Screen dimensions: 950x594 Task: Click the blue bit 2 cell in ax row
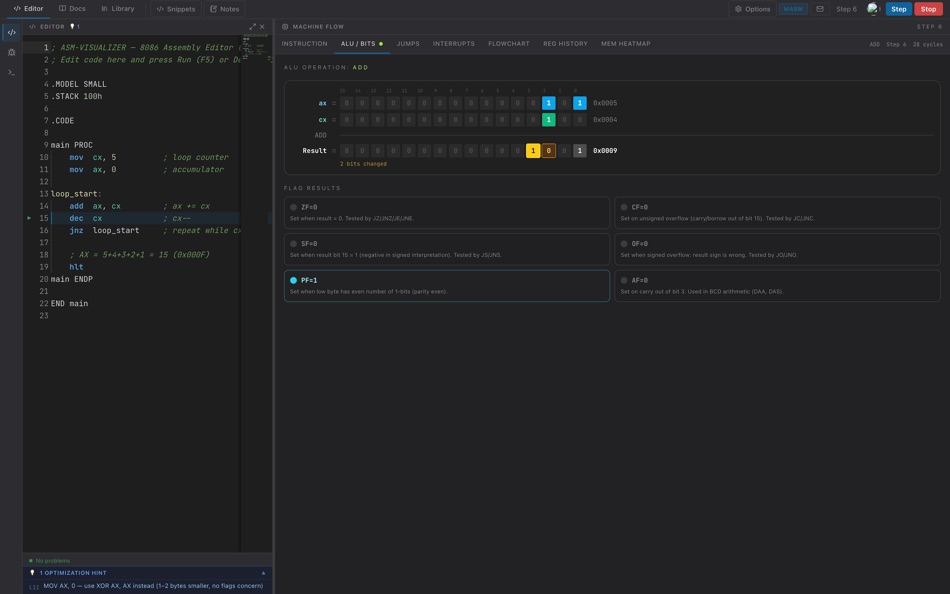tap(548, 103)
